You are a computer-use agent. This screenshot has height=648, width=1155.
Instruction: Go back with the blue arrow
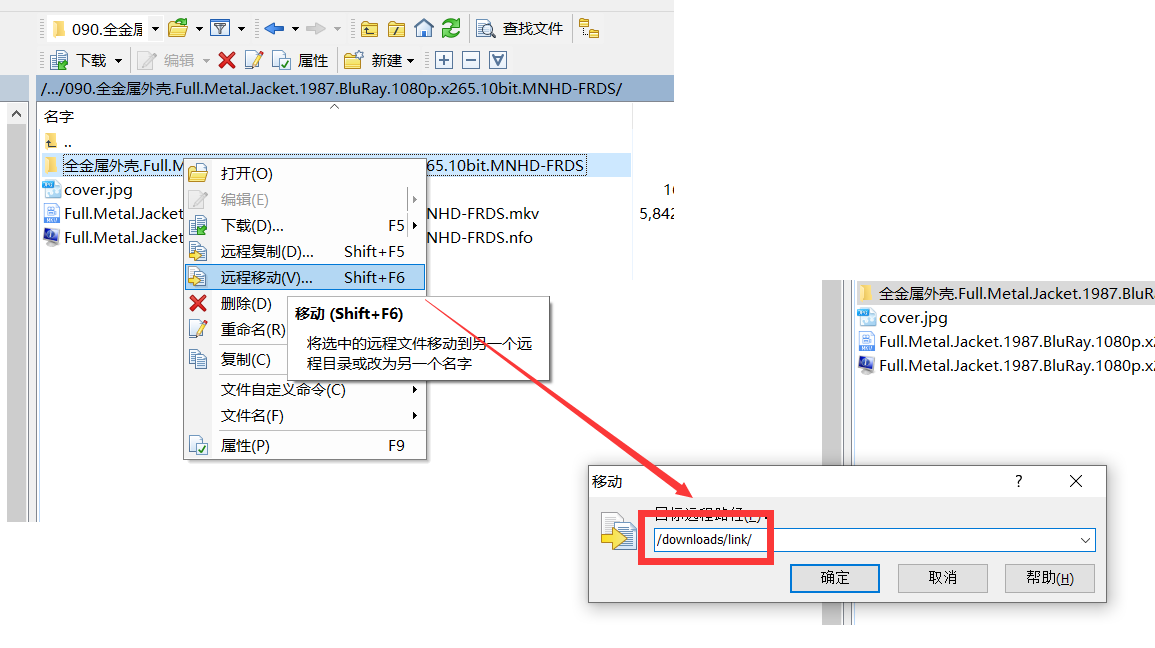click(x=274, y=29)
